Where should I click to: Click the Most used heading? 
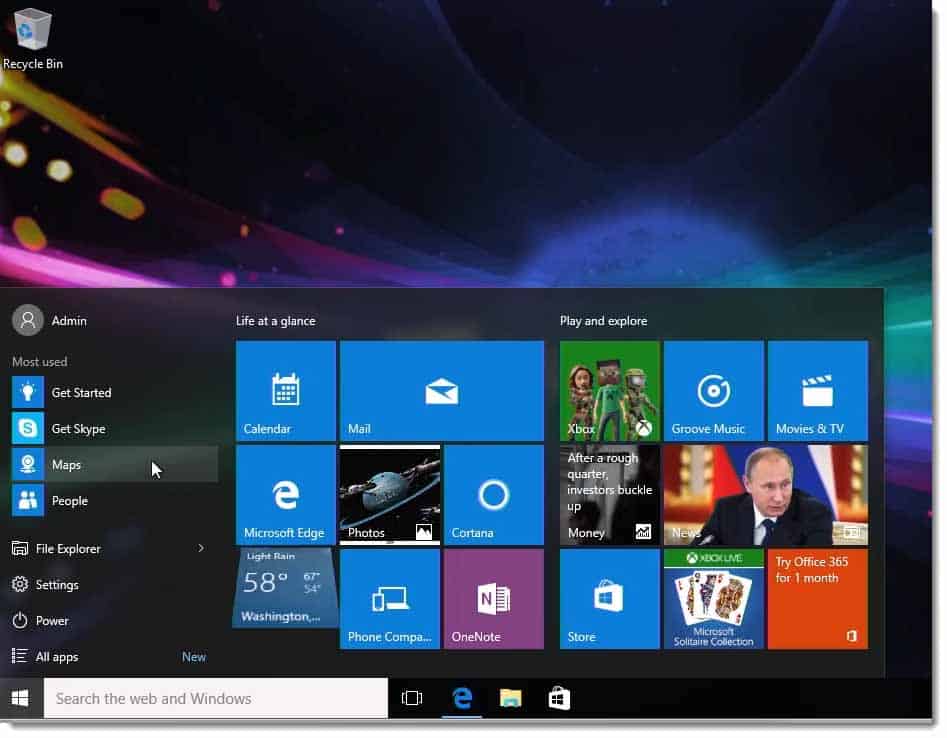click(x=40, y=362)
